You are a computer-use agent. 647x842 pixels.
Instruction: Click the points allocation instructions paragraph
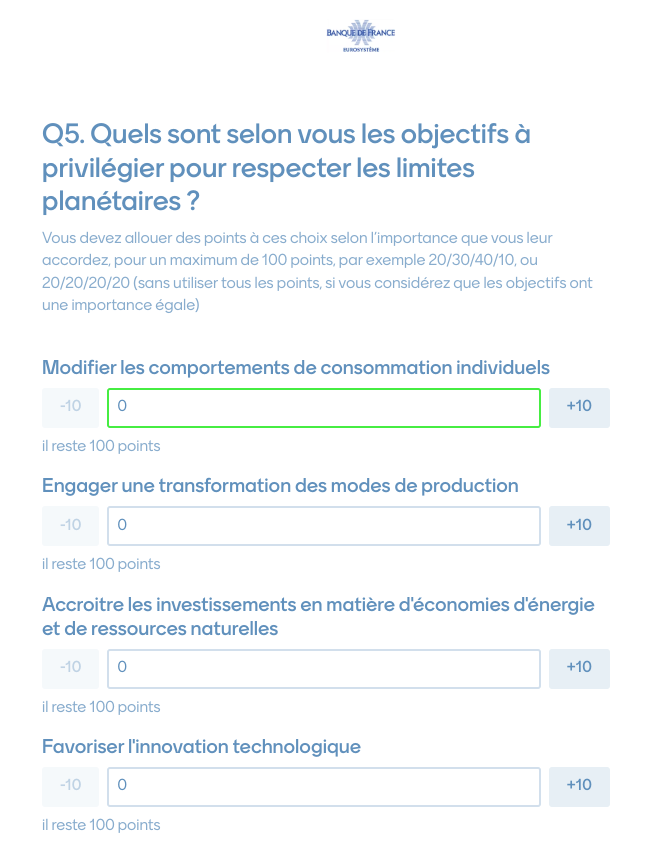pos(318,271)
